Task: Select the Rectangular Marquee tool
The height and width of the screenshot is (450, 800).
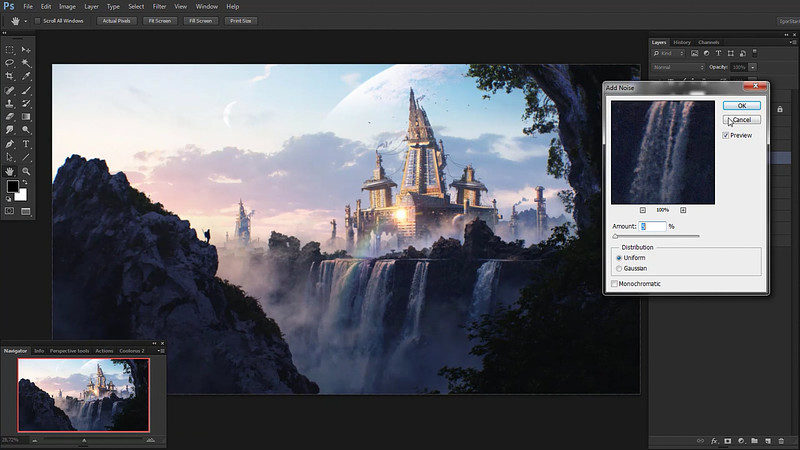Action: [x=10, y=50]
